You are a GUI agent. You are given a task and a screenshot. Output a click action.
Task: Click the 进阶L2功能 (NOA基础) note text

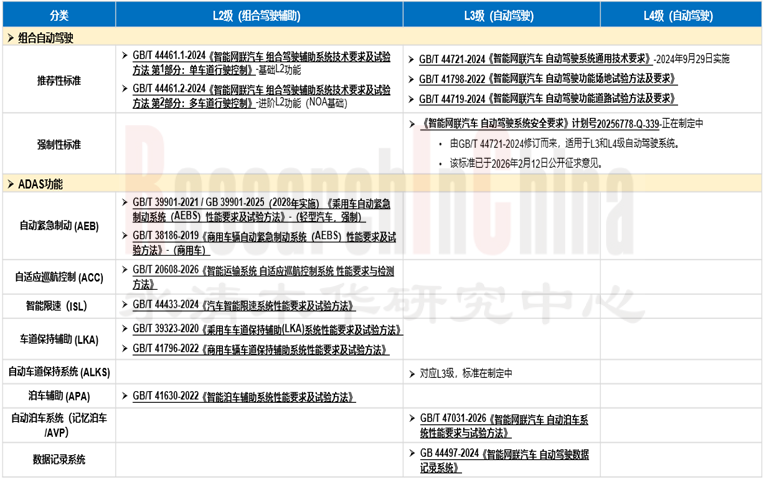click(x=302, y=103)
